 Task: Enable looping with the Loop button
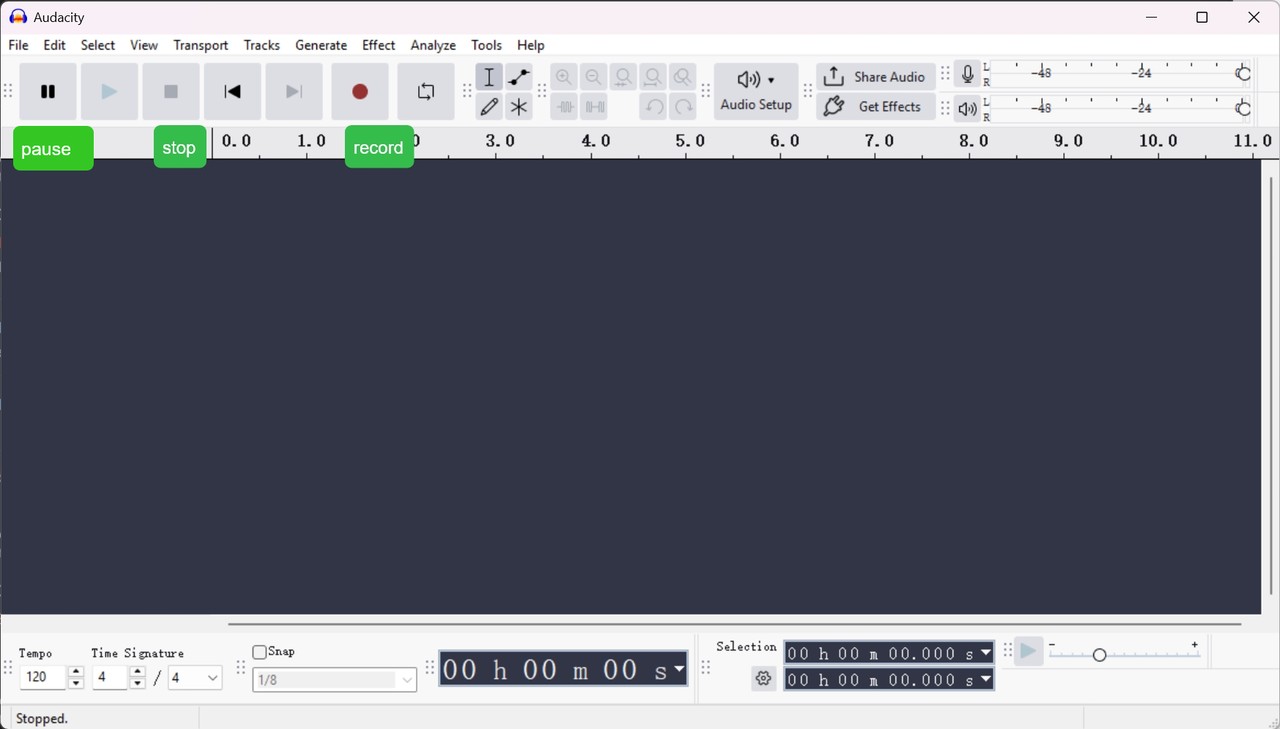point(426,90)
